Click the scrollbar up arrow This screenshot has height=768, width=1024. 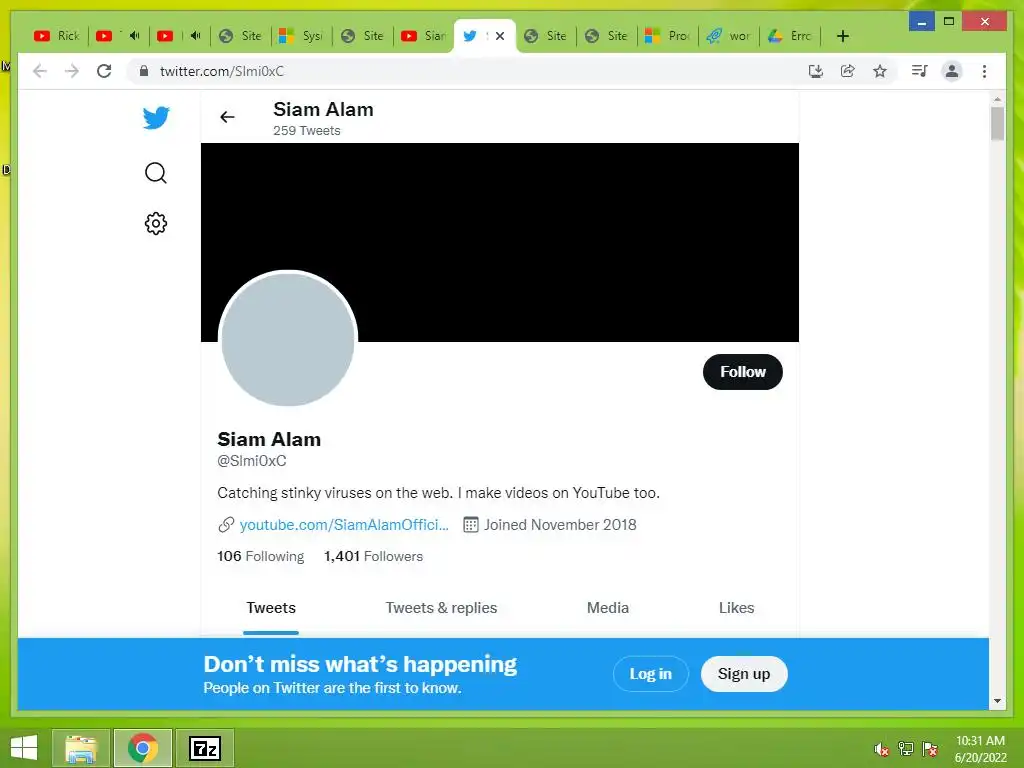coord(997,99)
